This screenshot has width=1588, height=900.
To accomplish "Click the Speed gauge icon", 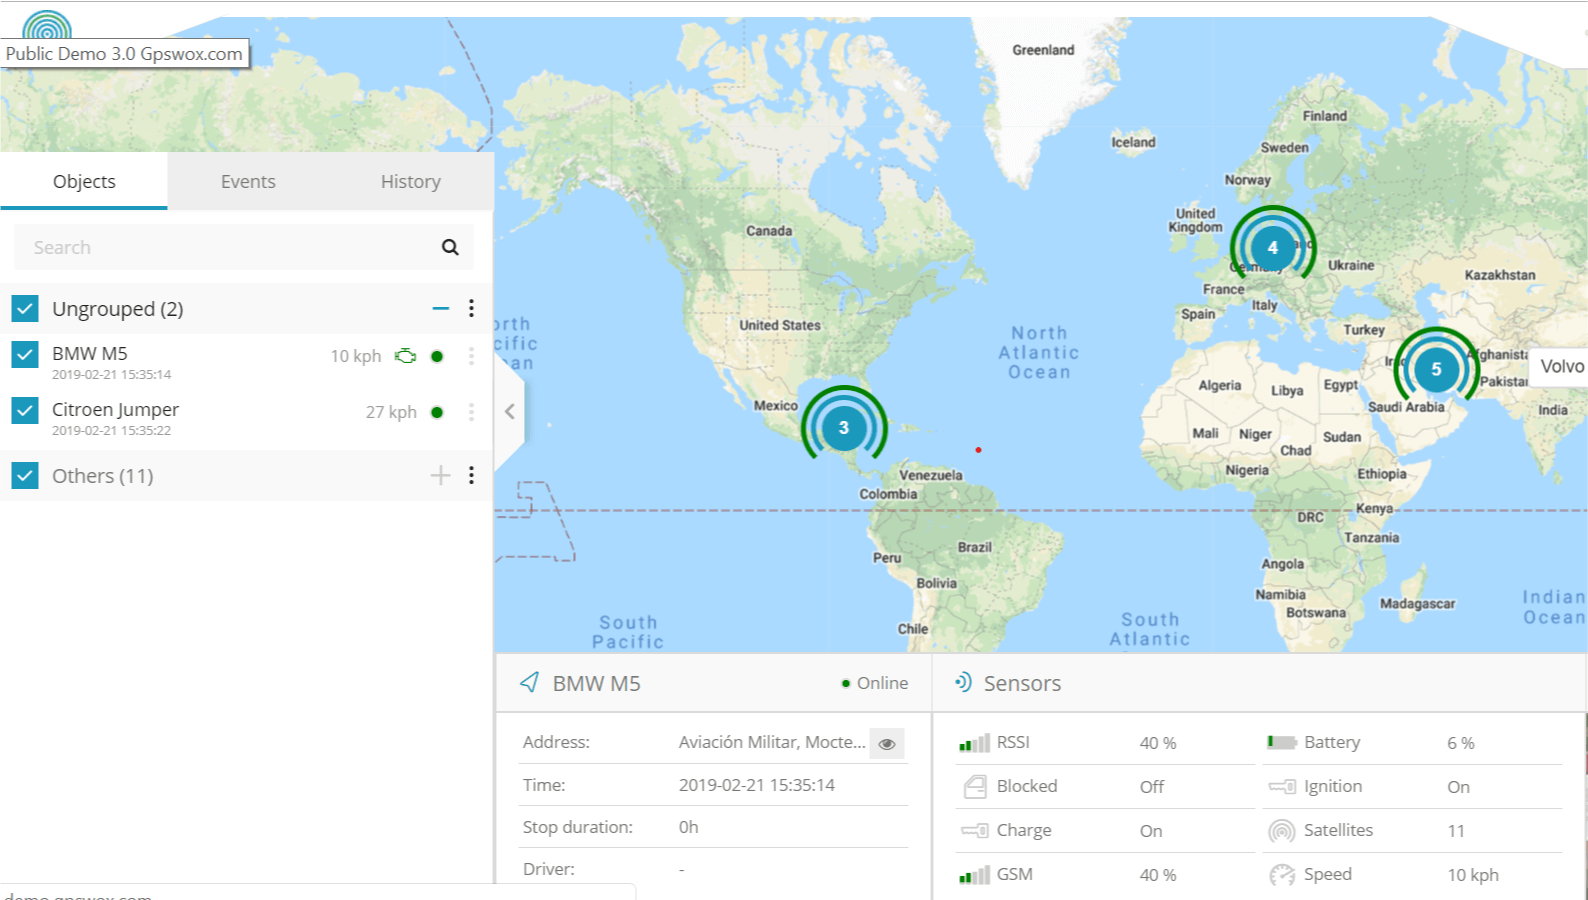I will 1282,875.
